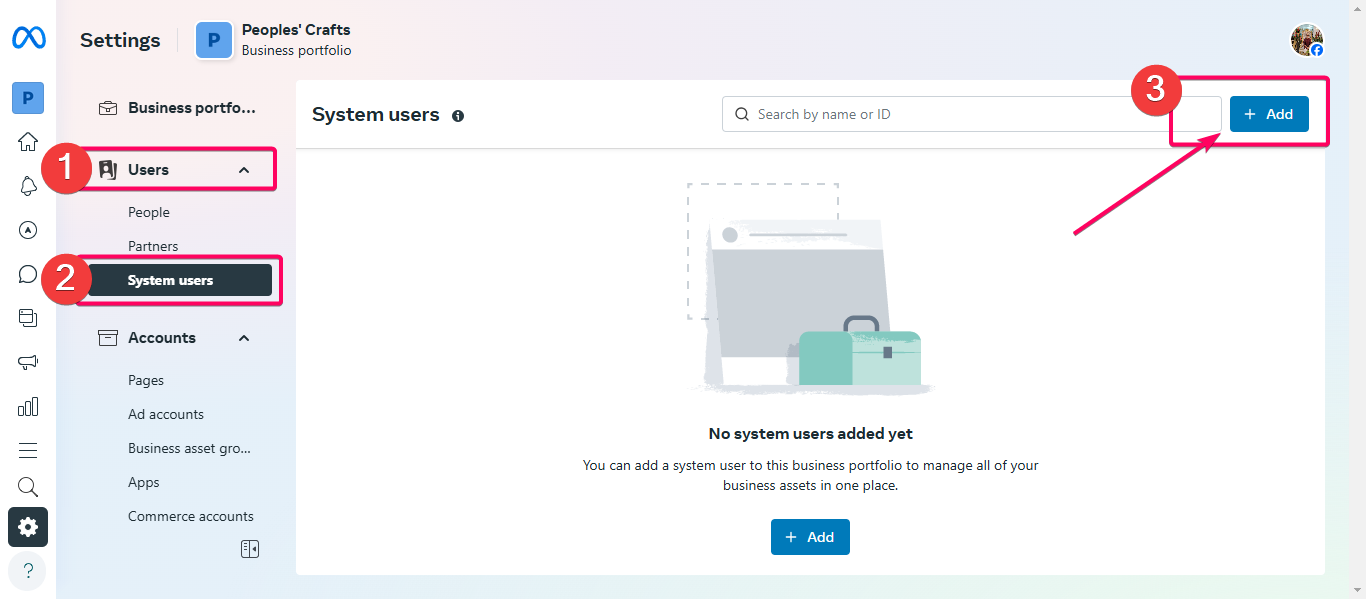Open the Home icon in sidebar
Screen dimensions: 1366x599
point(28,141)
